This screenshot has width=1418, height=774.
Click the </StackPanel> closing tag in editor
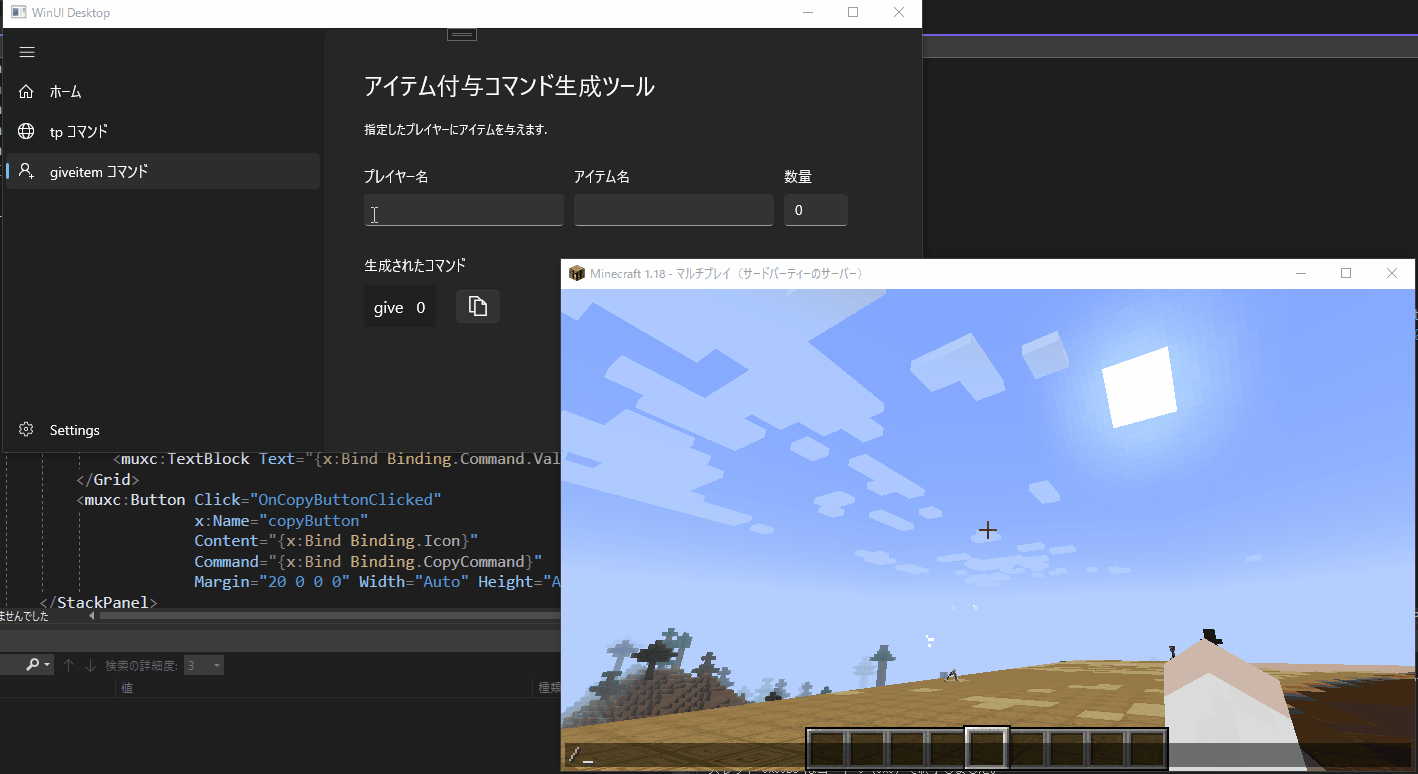click(99, 603)
